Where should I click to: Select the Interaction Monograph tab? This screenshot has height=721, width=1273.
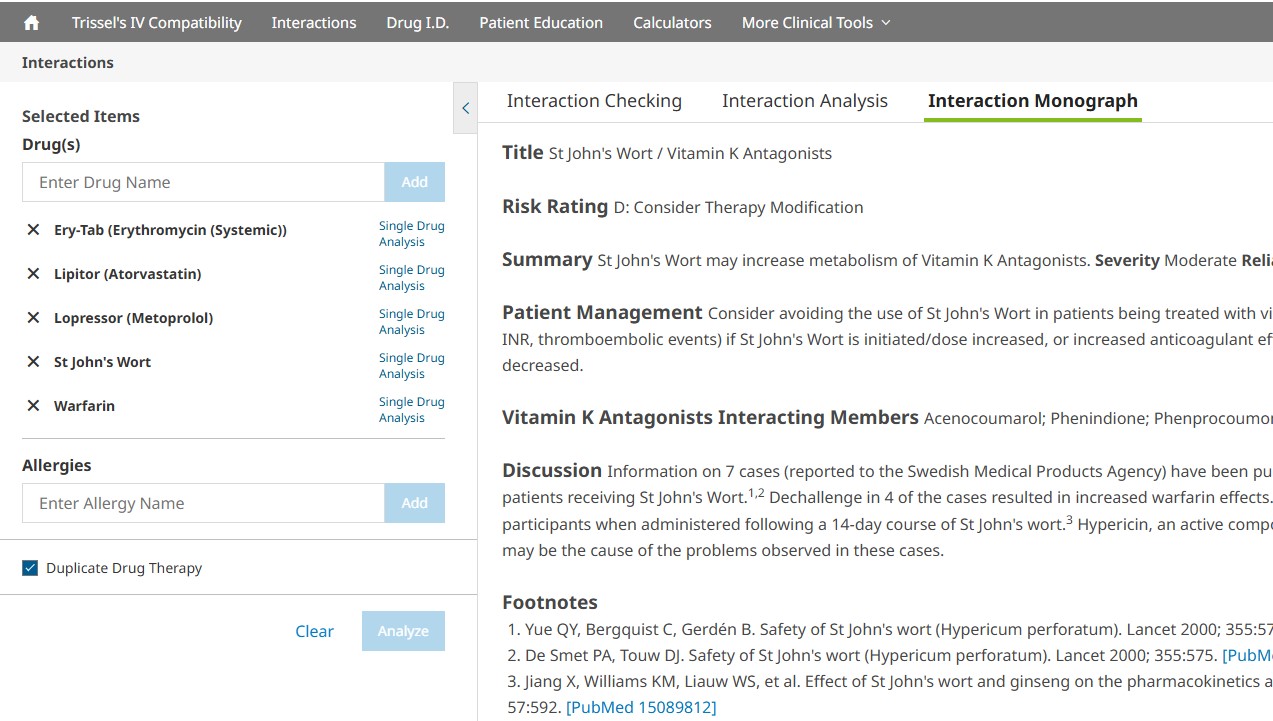point(1032,101)
